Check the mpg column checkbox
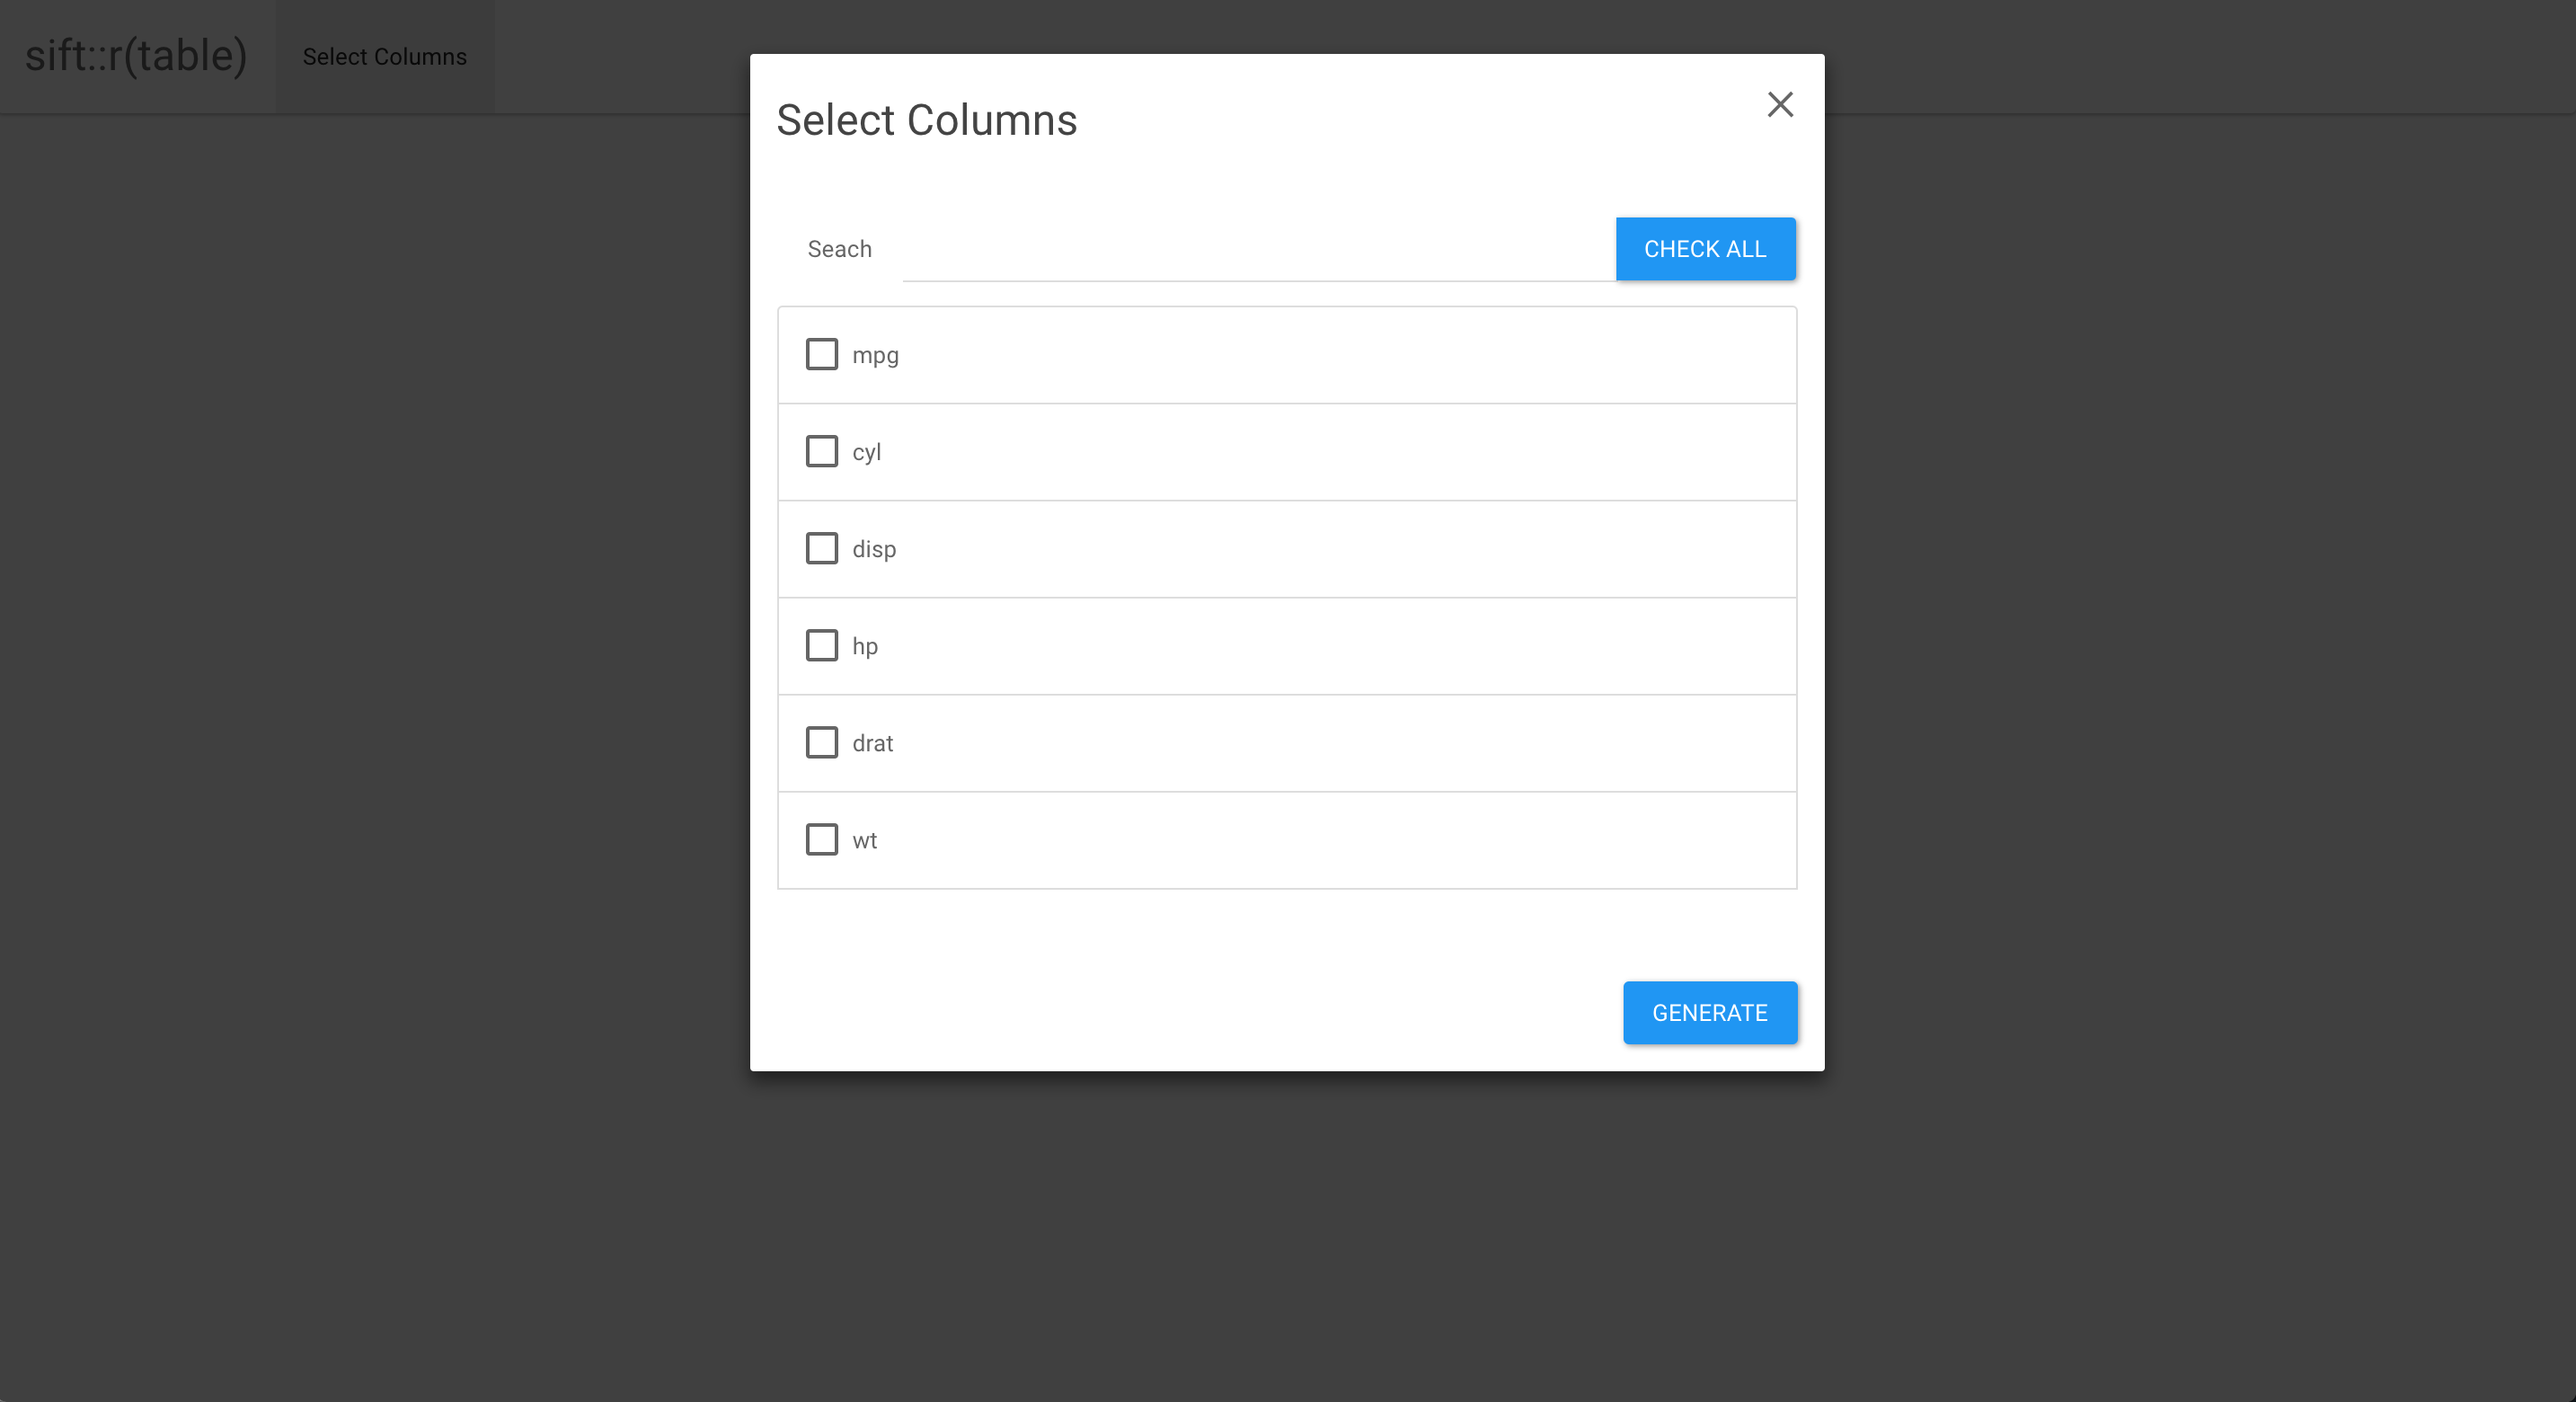This screenshot has height=1402, width=2576. point(822,354)
